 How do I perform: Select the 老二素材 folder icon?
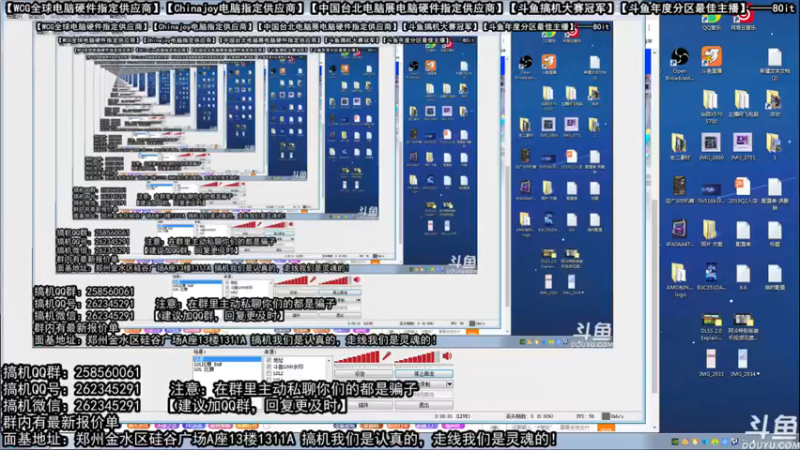coord(679,147)
